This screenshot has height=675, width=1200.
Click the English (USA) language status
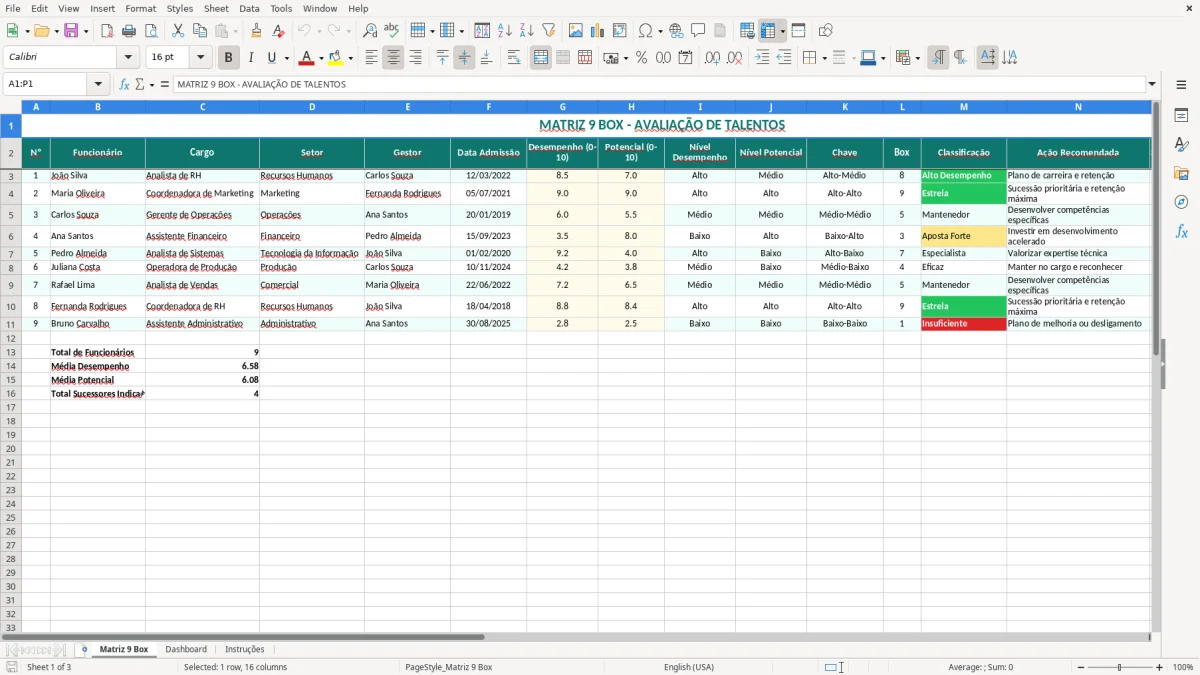click(689, 667)
